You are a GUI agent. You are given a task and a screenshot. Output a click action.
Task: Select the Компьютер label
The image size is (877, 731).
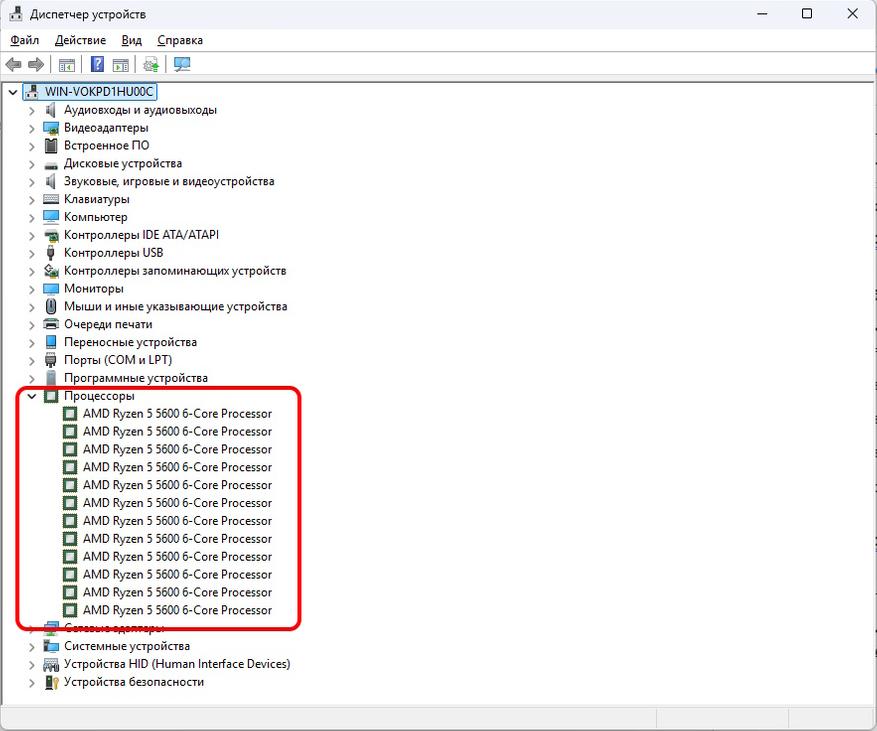tap(96, 217)
